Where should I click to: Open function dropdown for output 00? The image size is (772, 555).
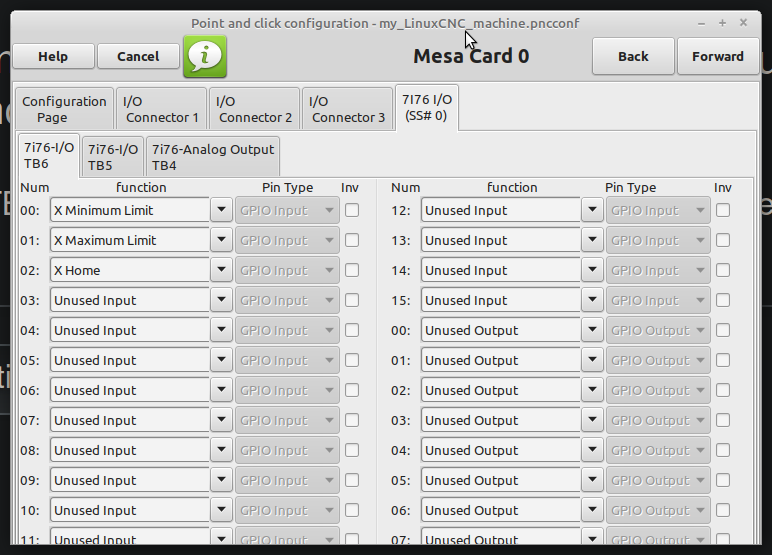592,330
